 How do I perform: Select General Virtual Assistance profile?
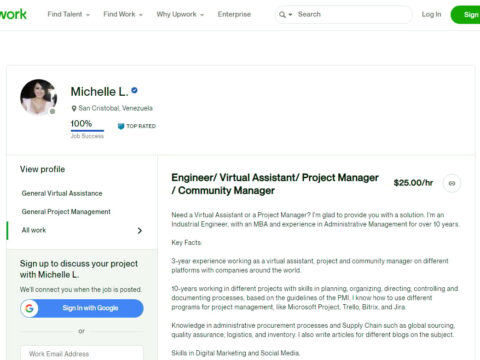(62, 193)
